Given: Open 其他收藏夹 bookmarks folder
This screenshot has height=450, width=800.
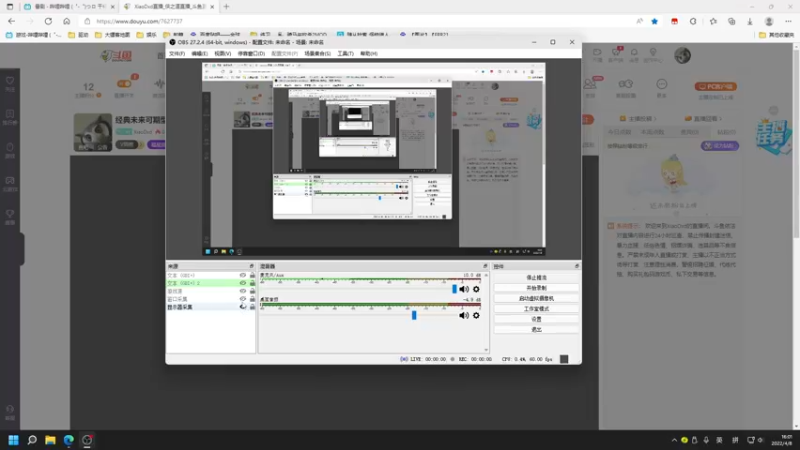Looking at the screenshot, I should 776,35.
